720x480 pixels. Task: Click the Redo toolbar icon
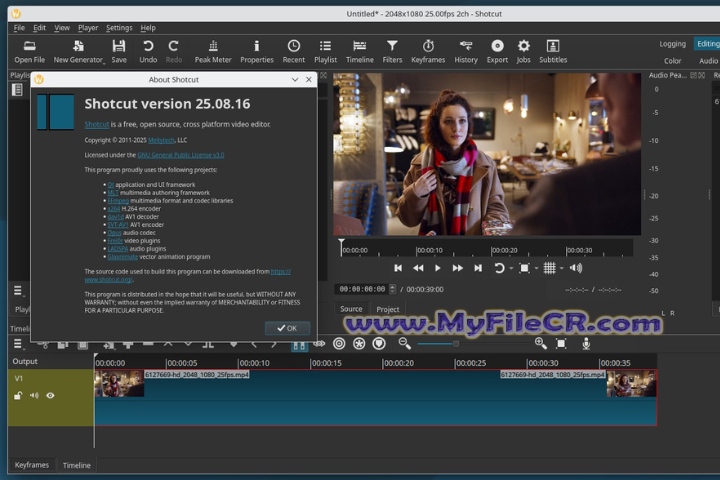click(174, 51)
